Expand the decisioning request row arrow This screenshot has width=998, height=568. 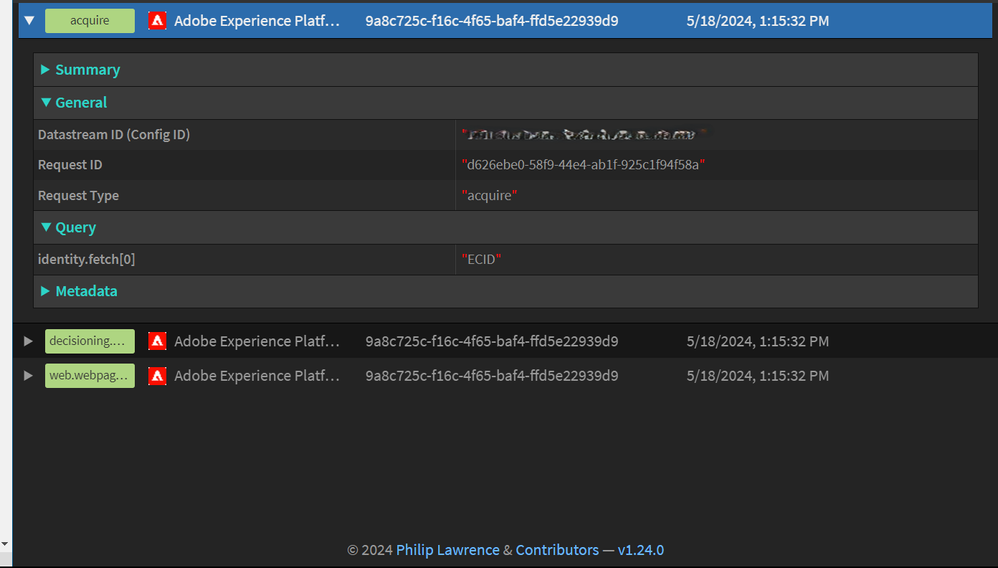click(x=28, y=341)
